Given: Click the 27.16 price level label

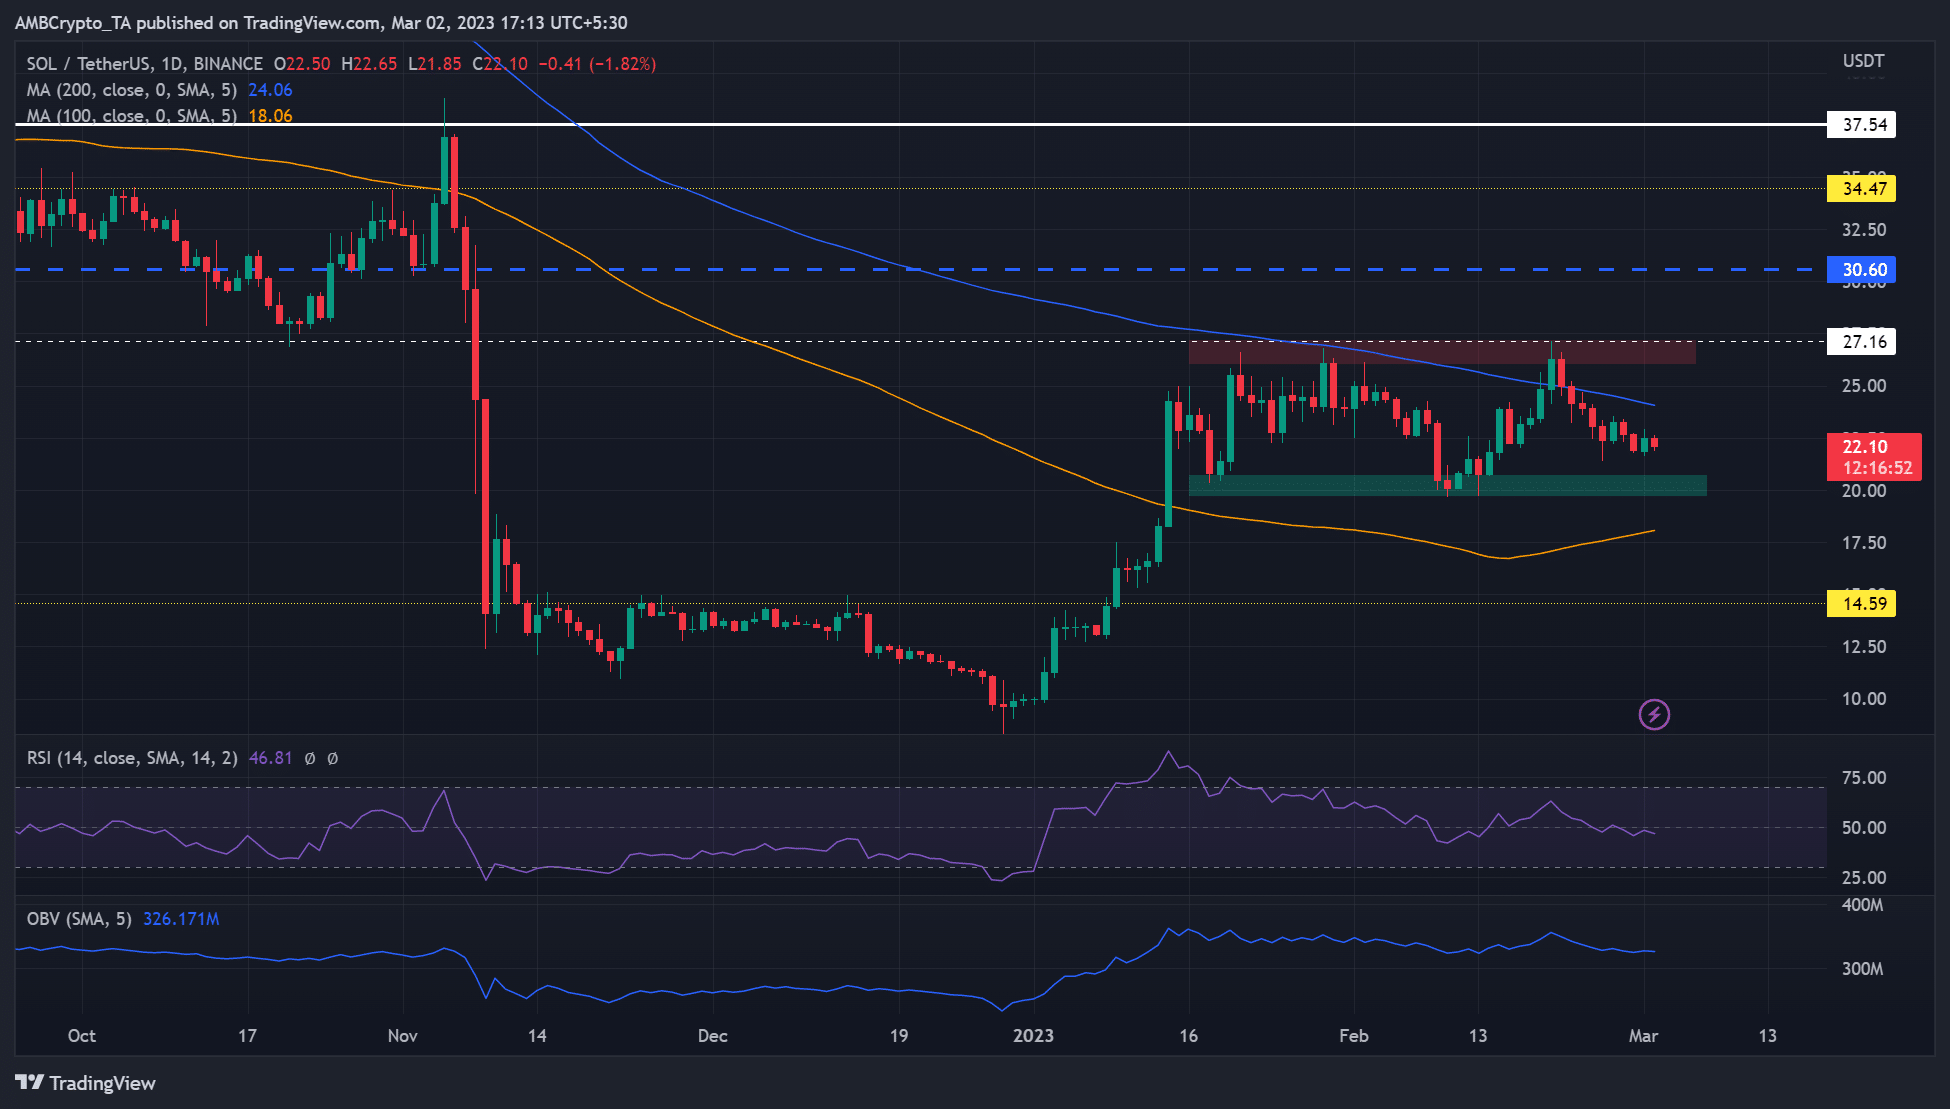Looking at the screenshot, I should coord(1863,341).
